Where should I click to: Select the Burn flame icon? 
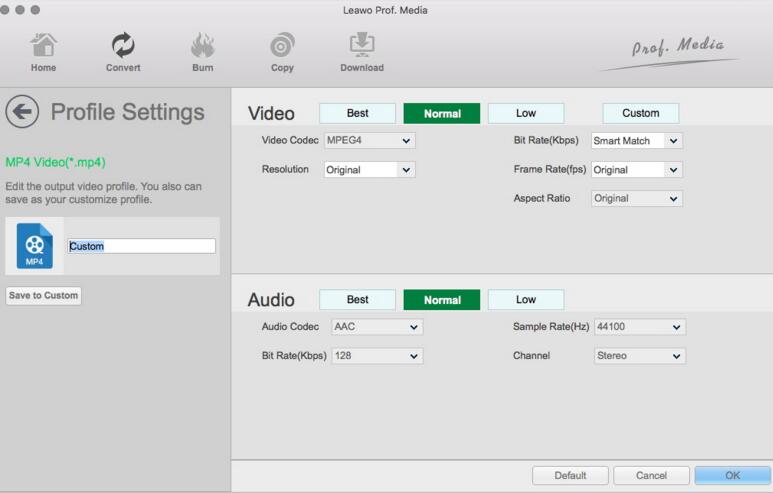click(x=202, y=46)
